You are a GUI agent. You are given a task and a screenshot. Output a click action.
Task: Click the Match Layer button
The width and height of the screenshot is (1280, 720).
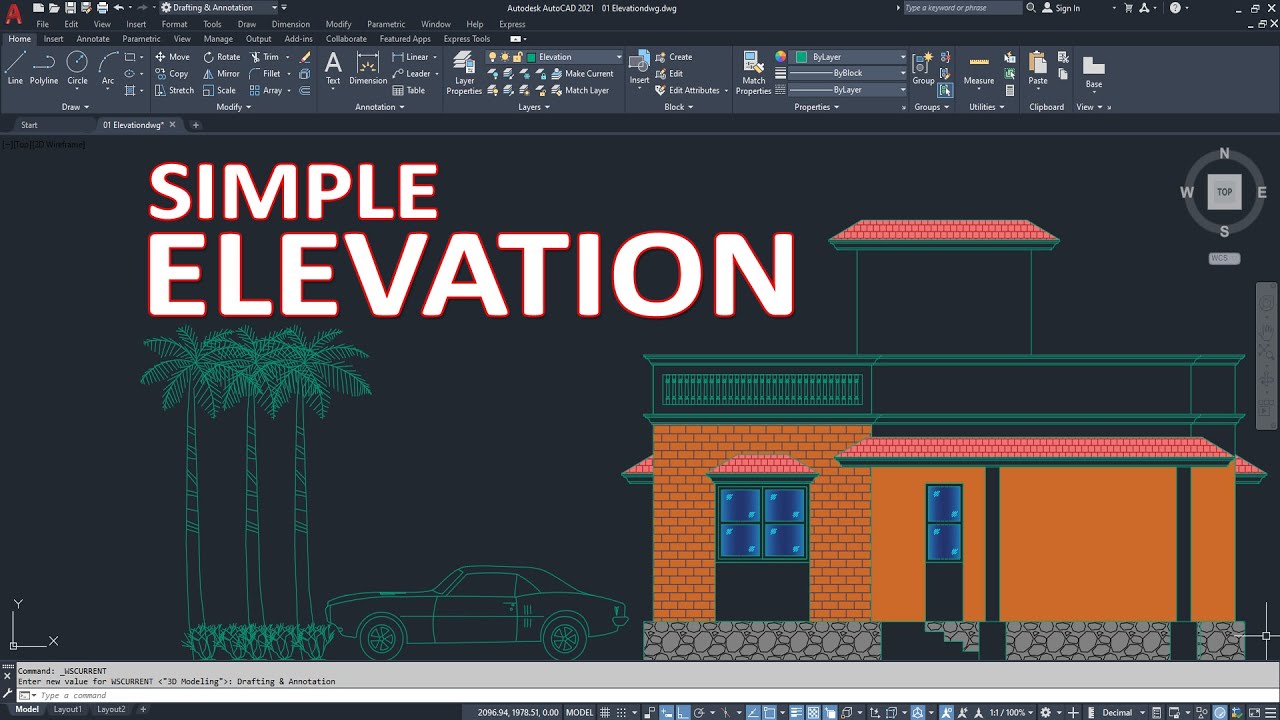(580, 90)
